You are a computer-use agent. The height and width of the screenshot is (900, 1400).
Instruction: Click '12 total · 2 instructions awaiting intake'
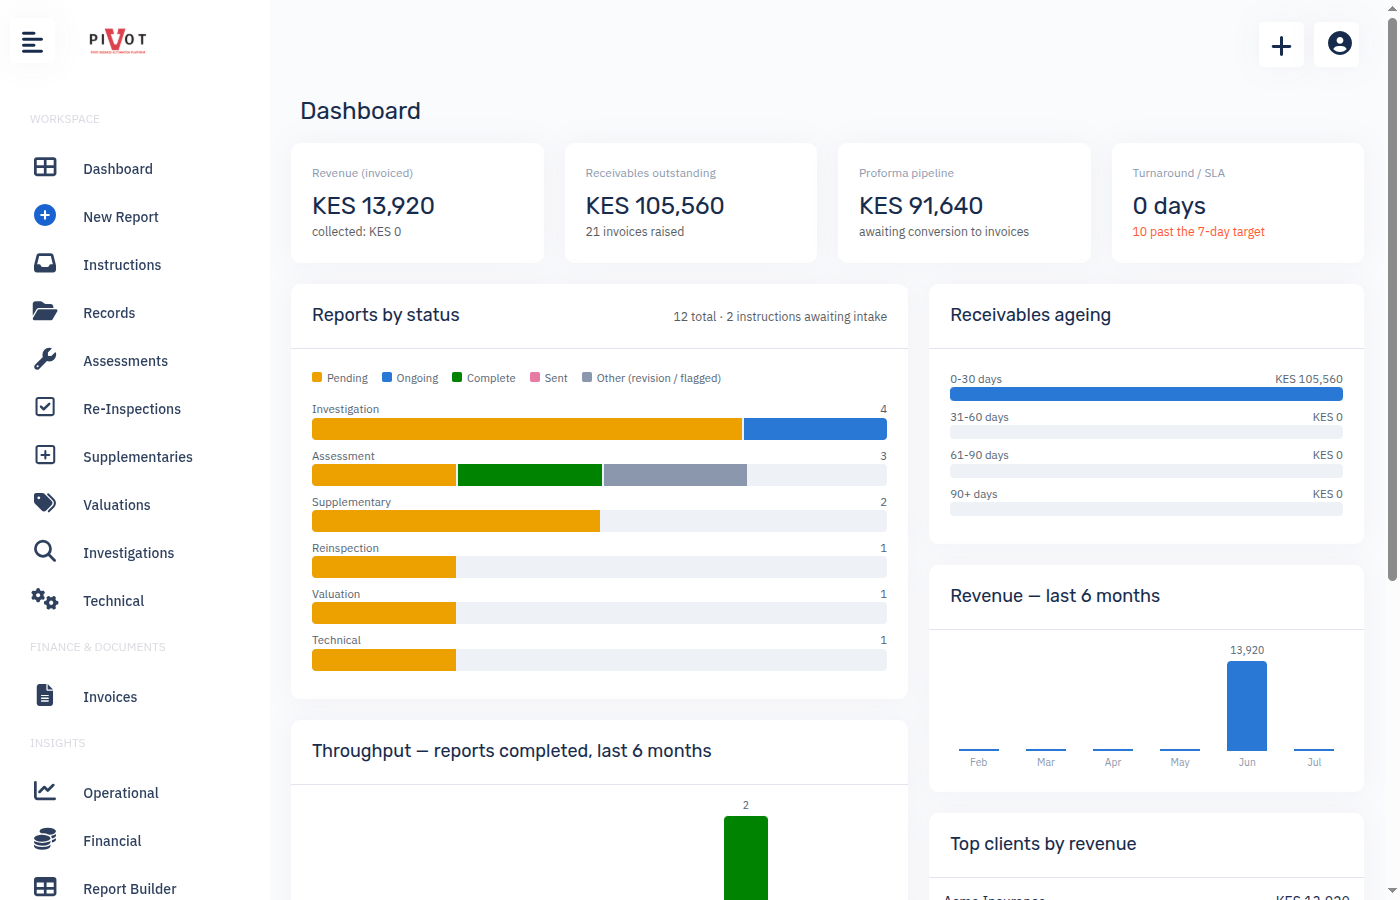click(780, 317)
